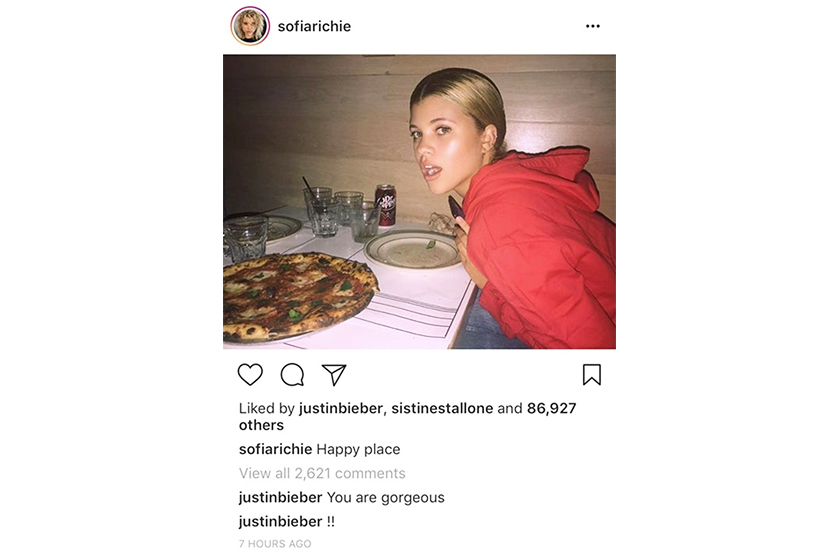
Task: Open justinbieber from "You are gorgeous" comment
Action: pyautogui.click(x=280, y=497)
